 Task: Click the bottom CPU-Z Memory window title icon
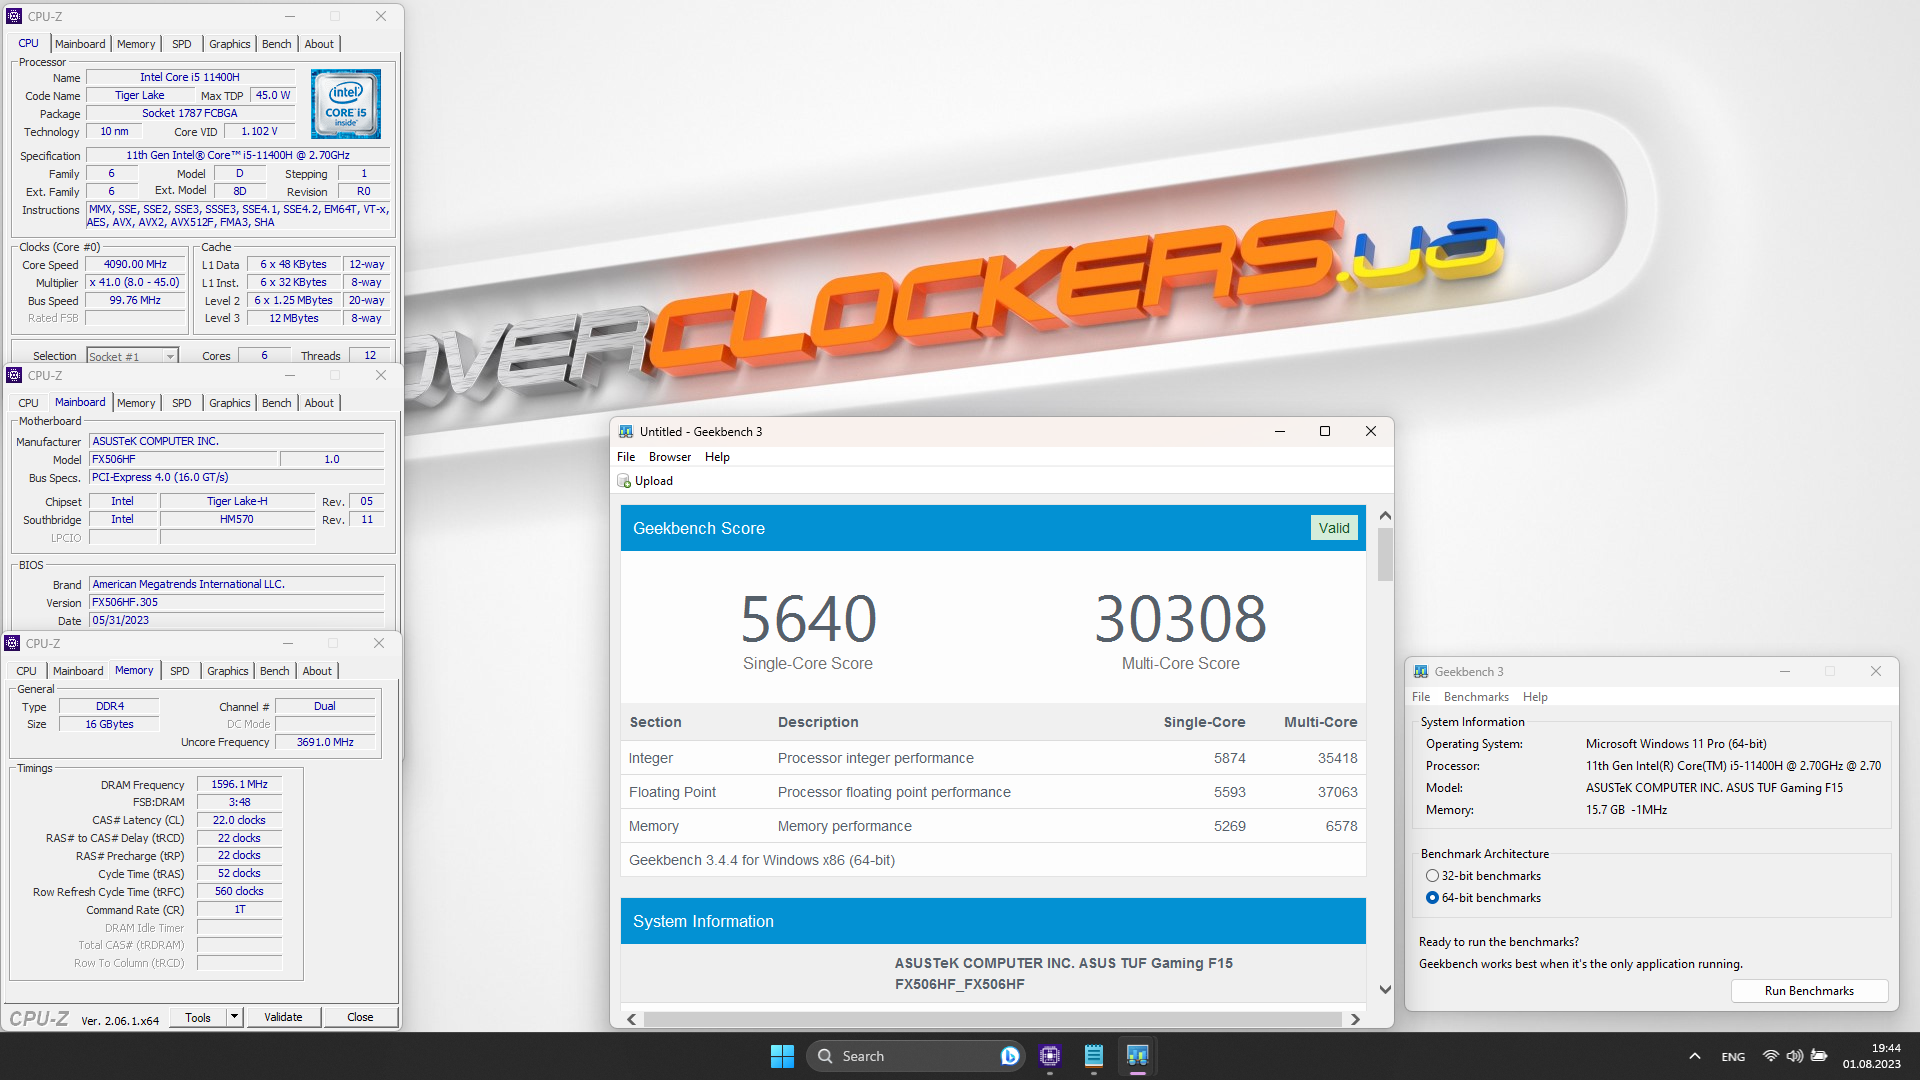(12, 643)
